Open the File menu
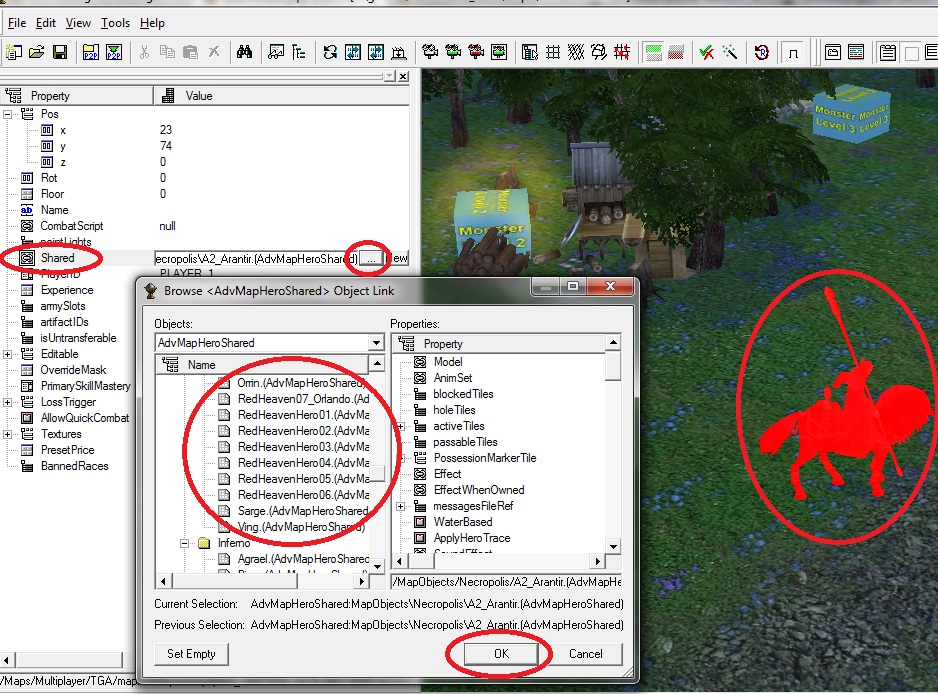This screenshot has width=938, height=694. [x=17, y=23]
